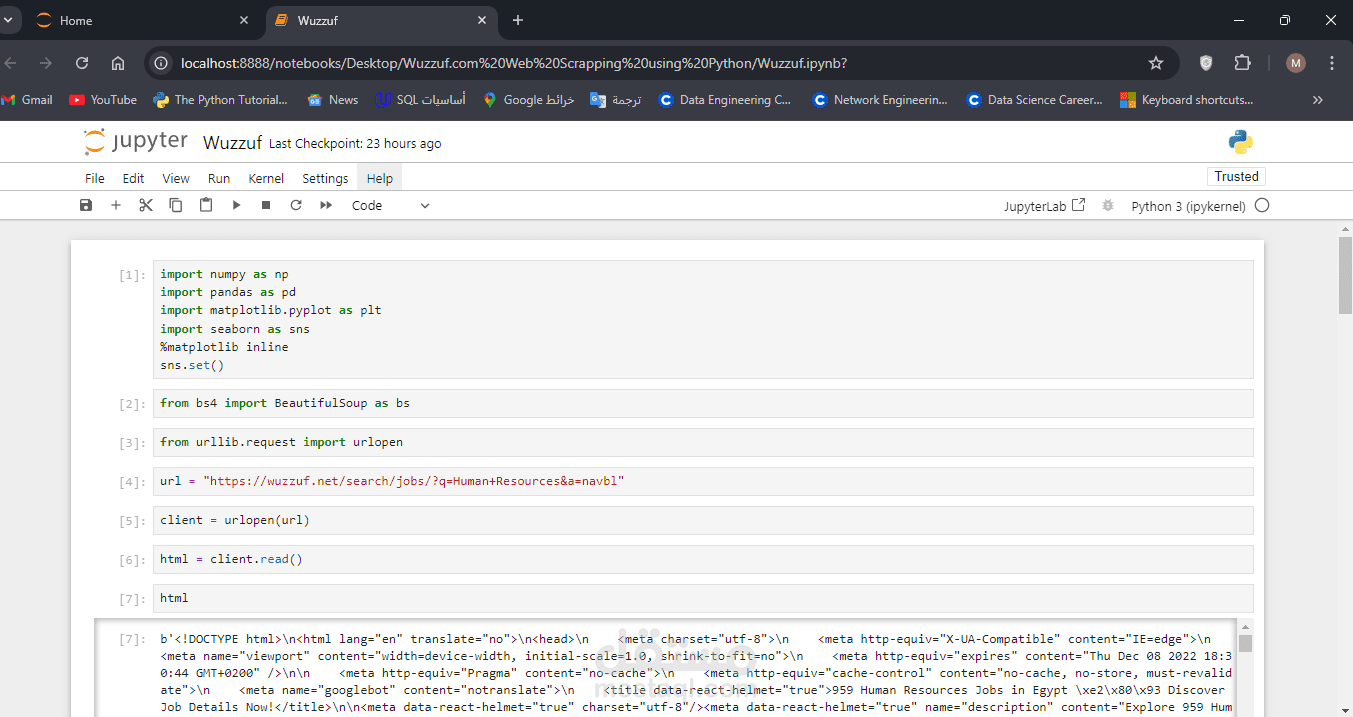Go to browser home page

pyautogui.click(x=118, y=63)
